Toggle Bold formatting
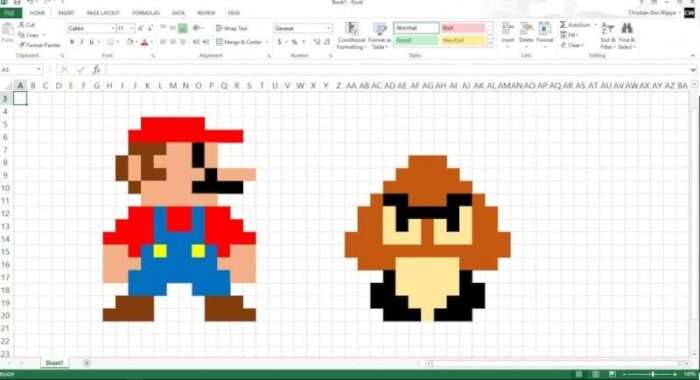The width and height of the screenshot is (700, 380). [72, 42]
